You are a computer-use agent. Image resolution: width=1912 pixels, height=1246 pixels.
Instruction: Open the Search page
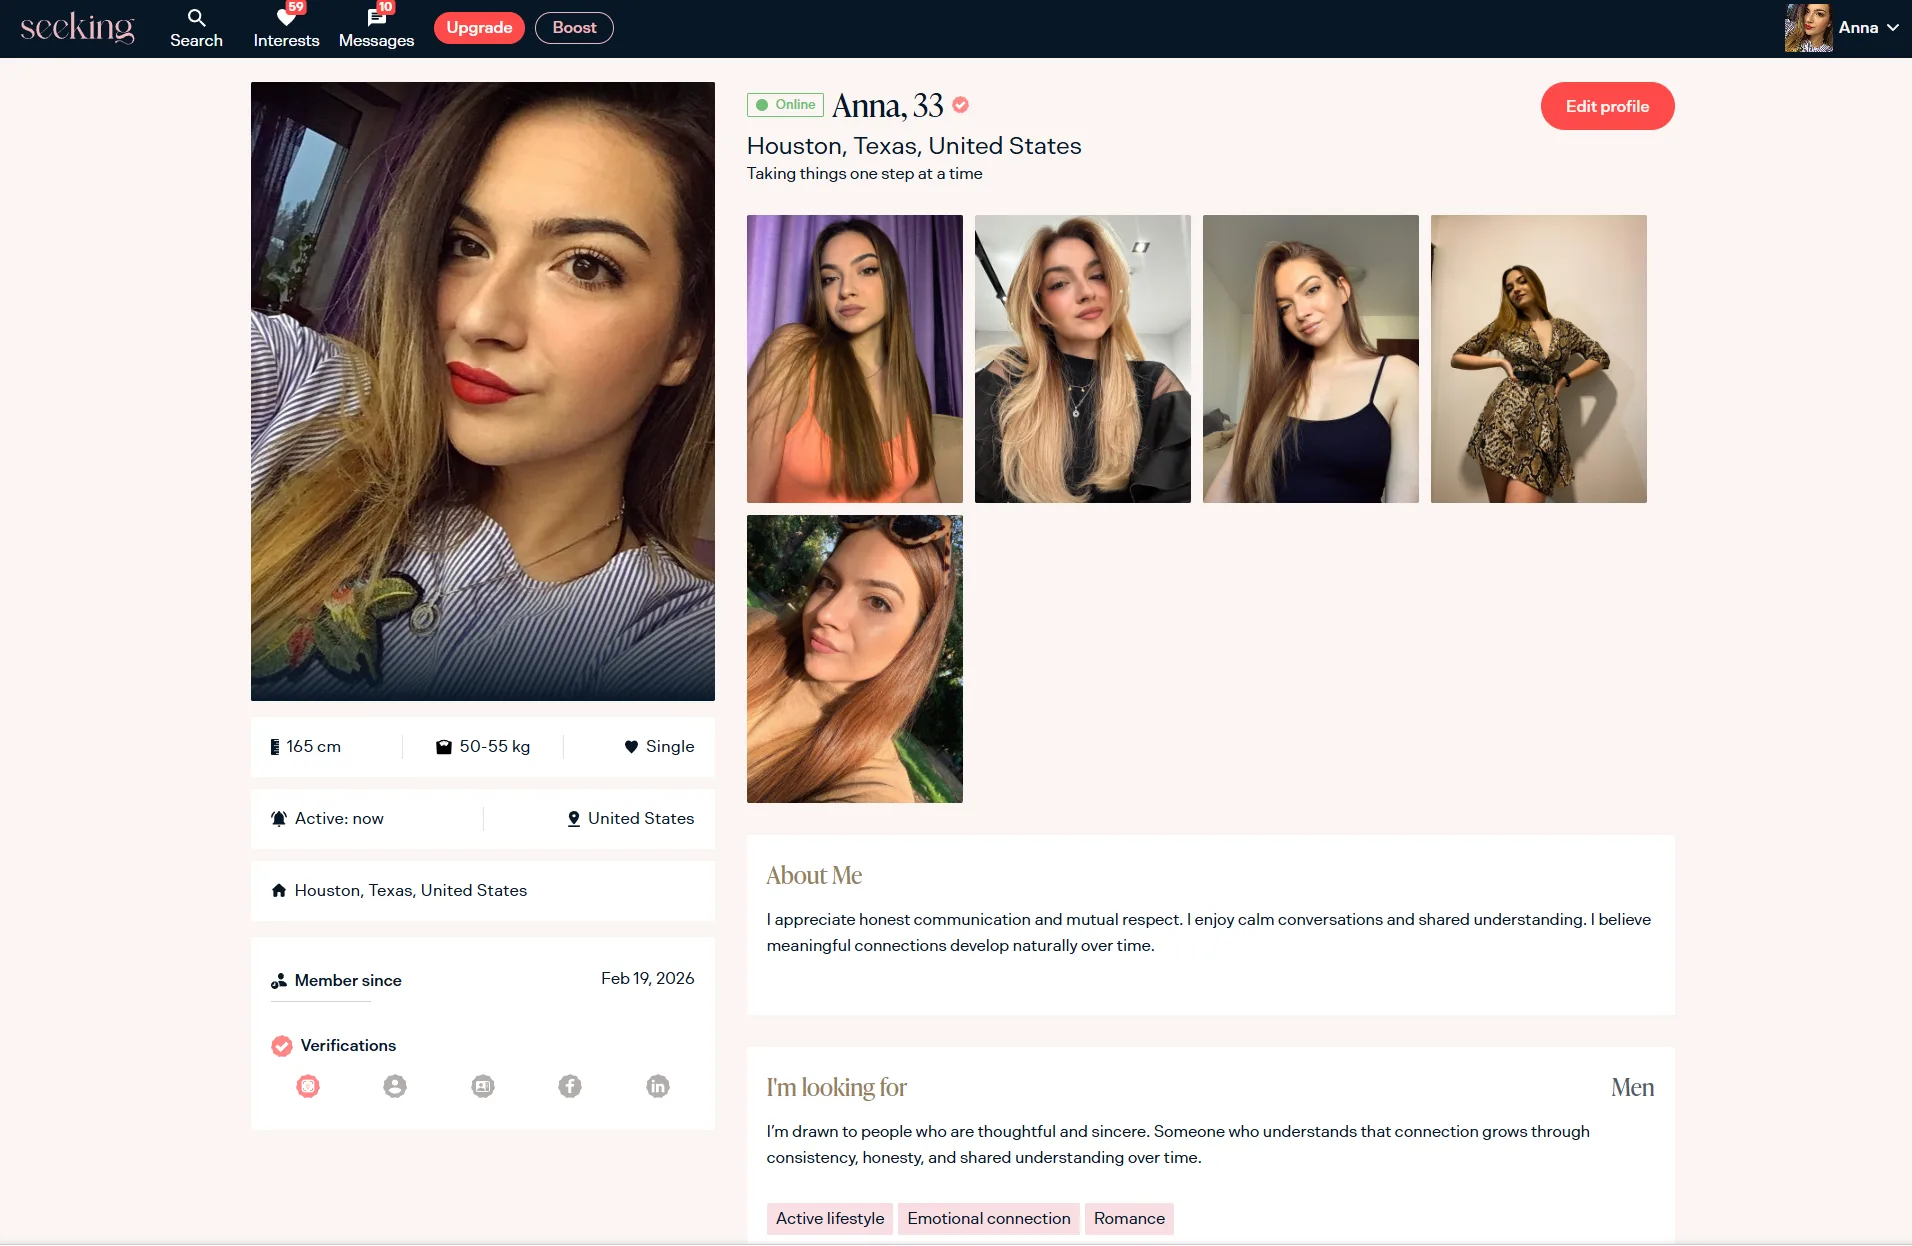(196, 28)
